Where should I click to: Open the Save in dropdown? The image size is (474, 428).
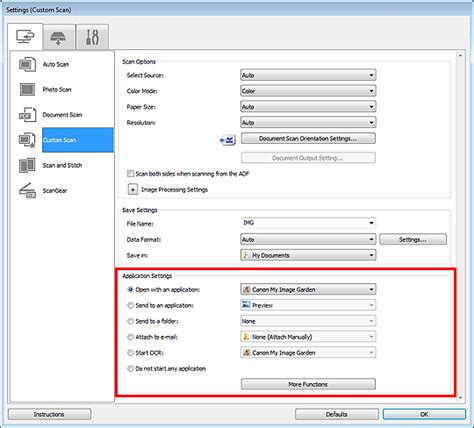[308, 255]
